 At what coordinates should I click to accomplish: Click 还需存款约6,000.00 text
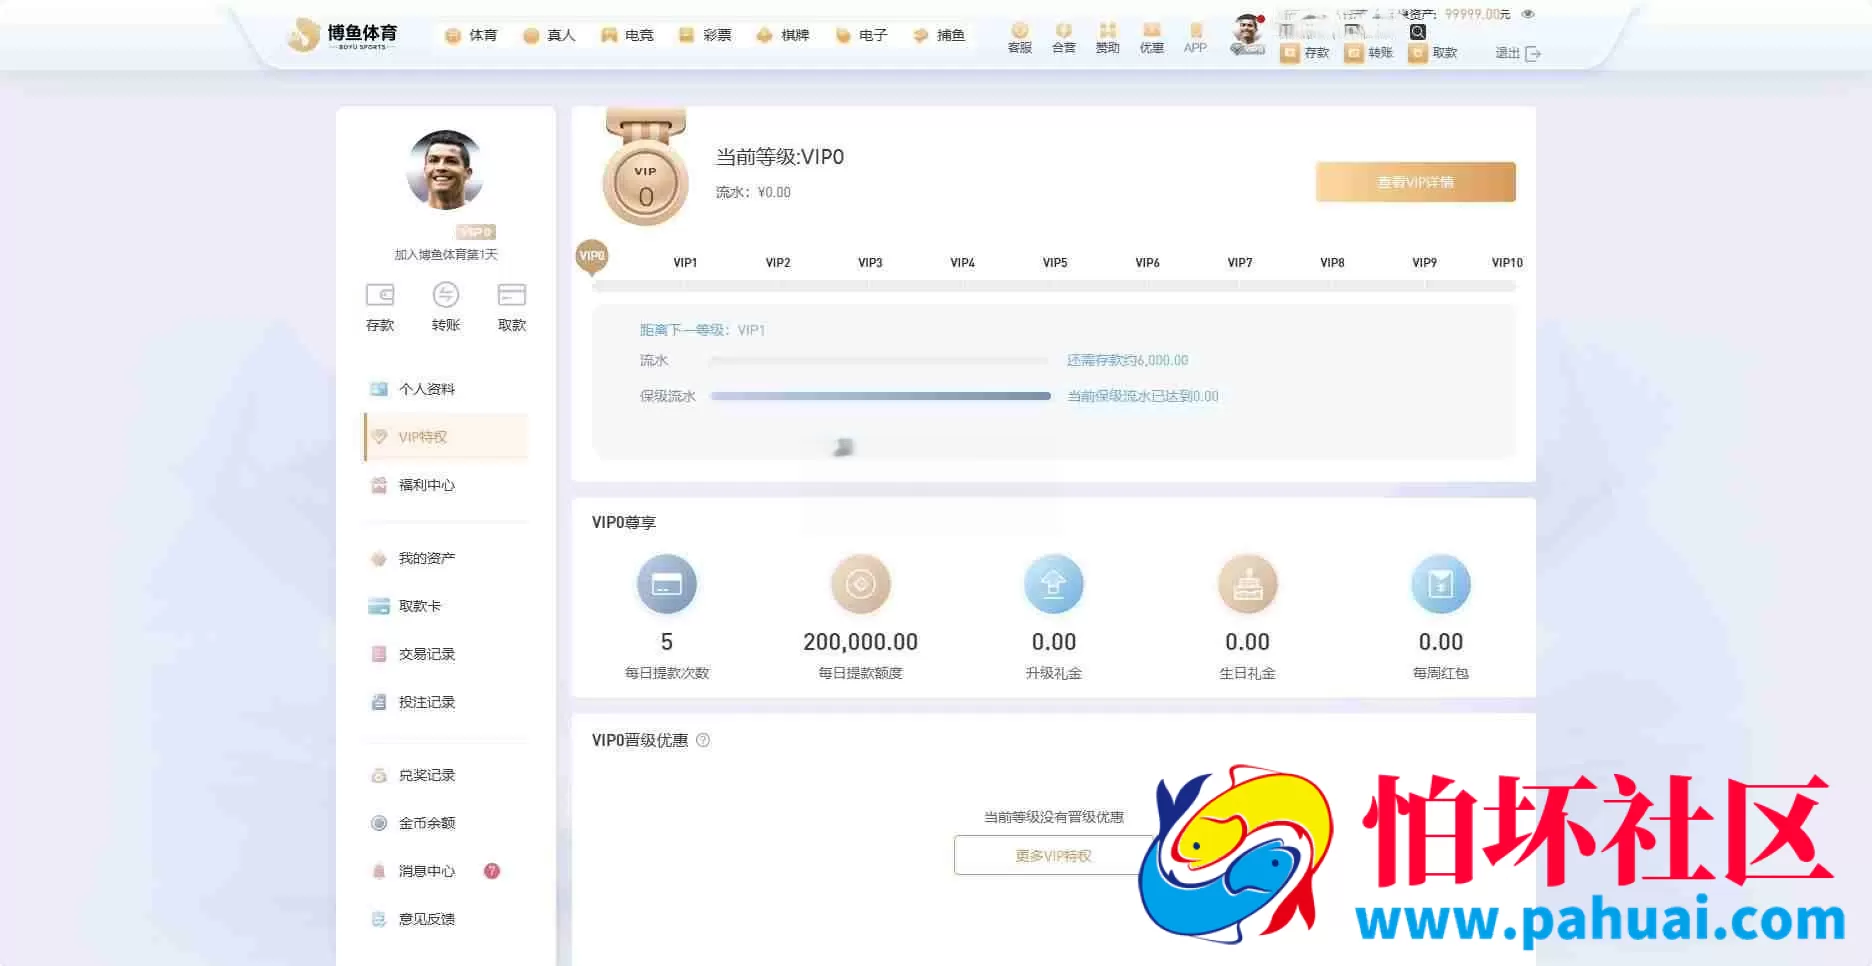1127,360
